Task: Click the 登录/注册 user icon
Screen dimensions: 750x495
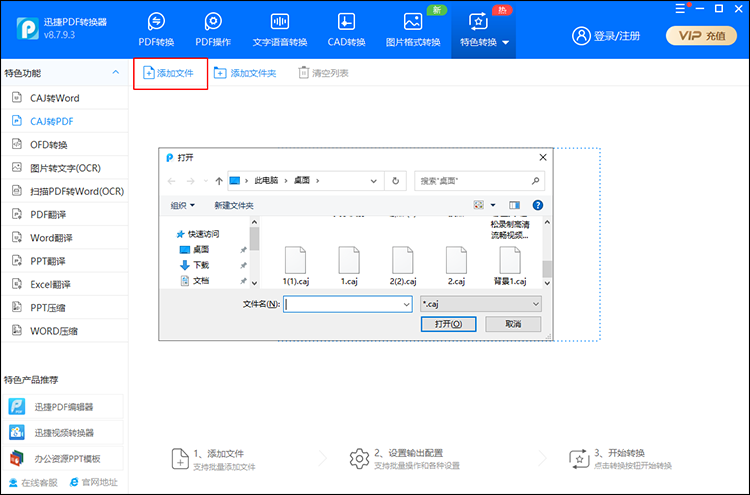Action: [x=581, y=36]
